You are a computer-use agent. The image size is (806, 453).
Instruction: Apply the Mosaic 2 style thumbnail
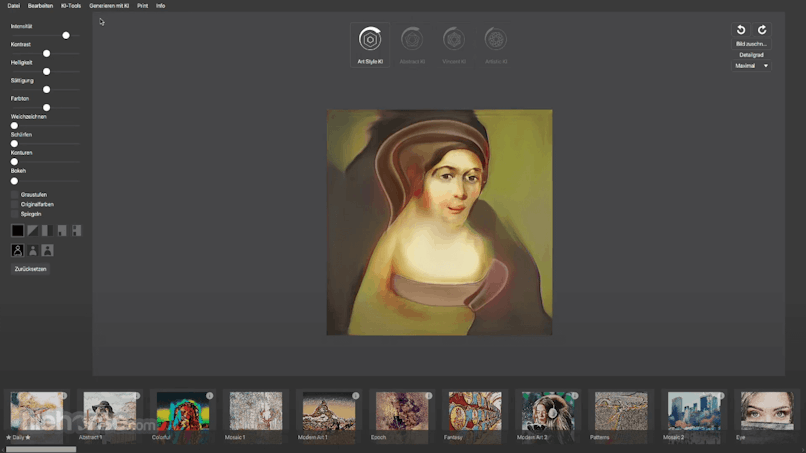point(693,411)
